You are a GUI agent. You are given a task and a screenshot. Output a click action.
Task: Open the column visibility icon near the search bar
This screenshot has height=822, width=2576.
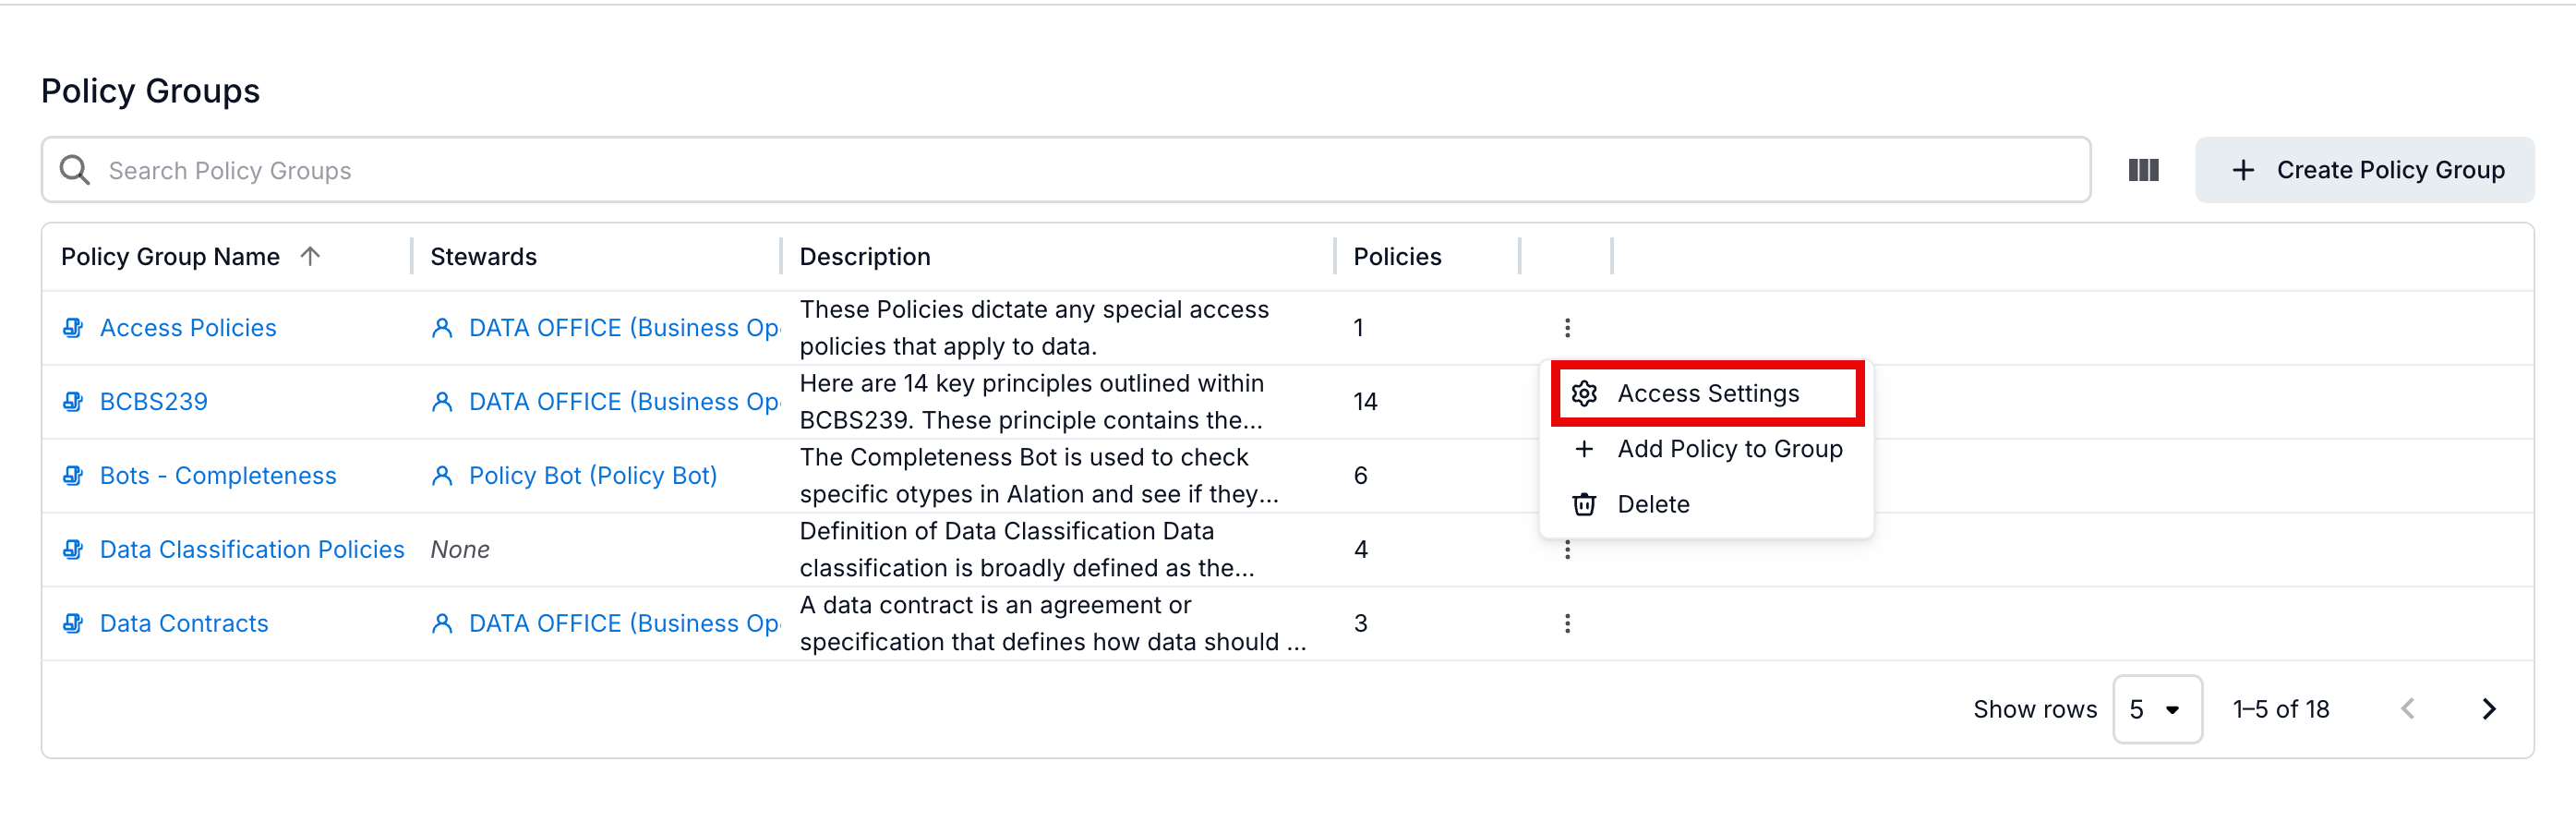point(2143,170)
